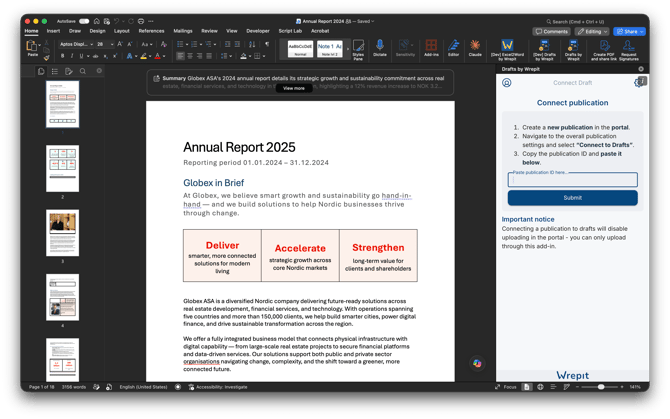
Task: Toggle italic formatting
Action: tap(72, 56)
